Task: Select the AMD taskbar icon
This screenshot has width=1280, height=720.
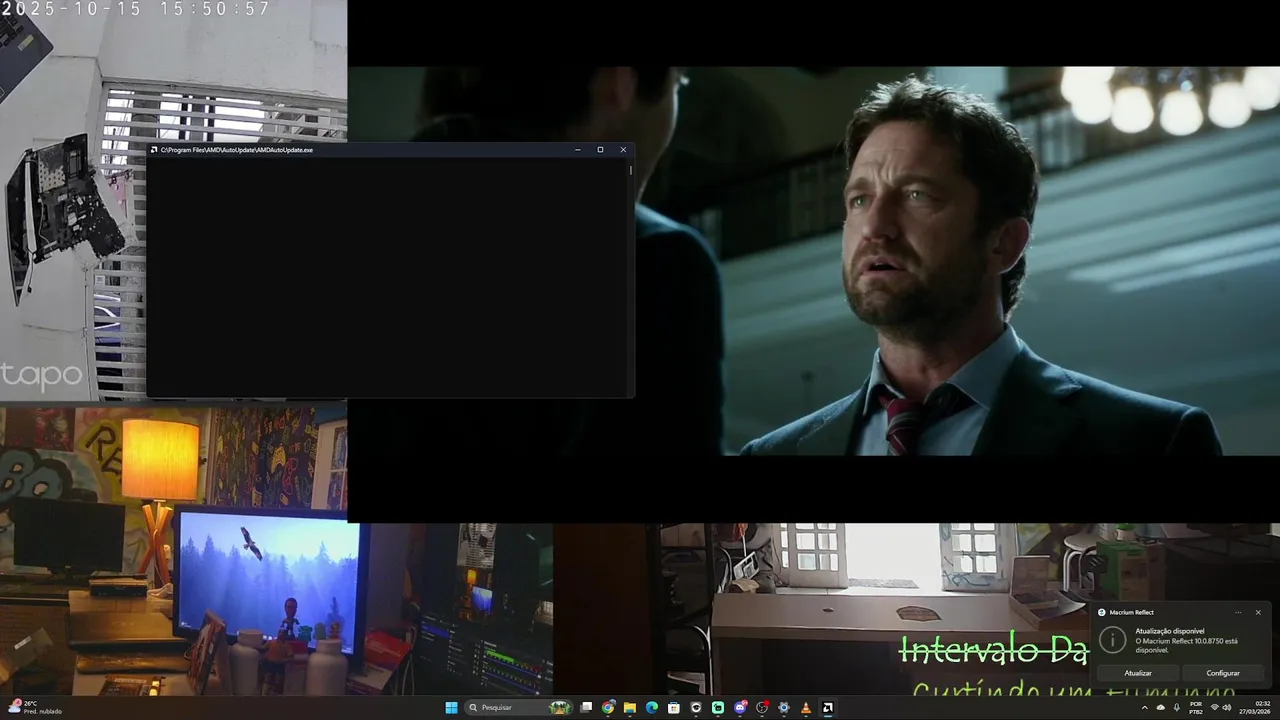Action: (x=828, y=708)
